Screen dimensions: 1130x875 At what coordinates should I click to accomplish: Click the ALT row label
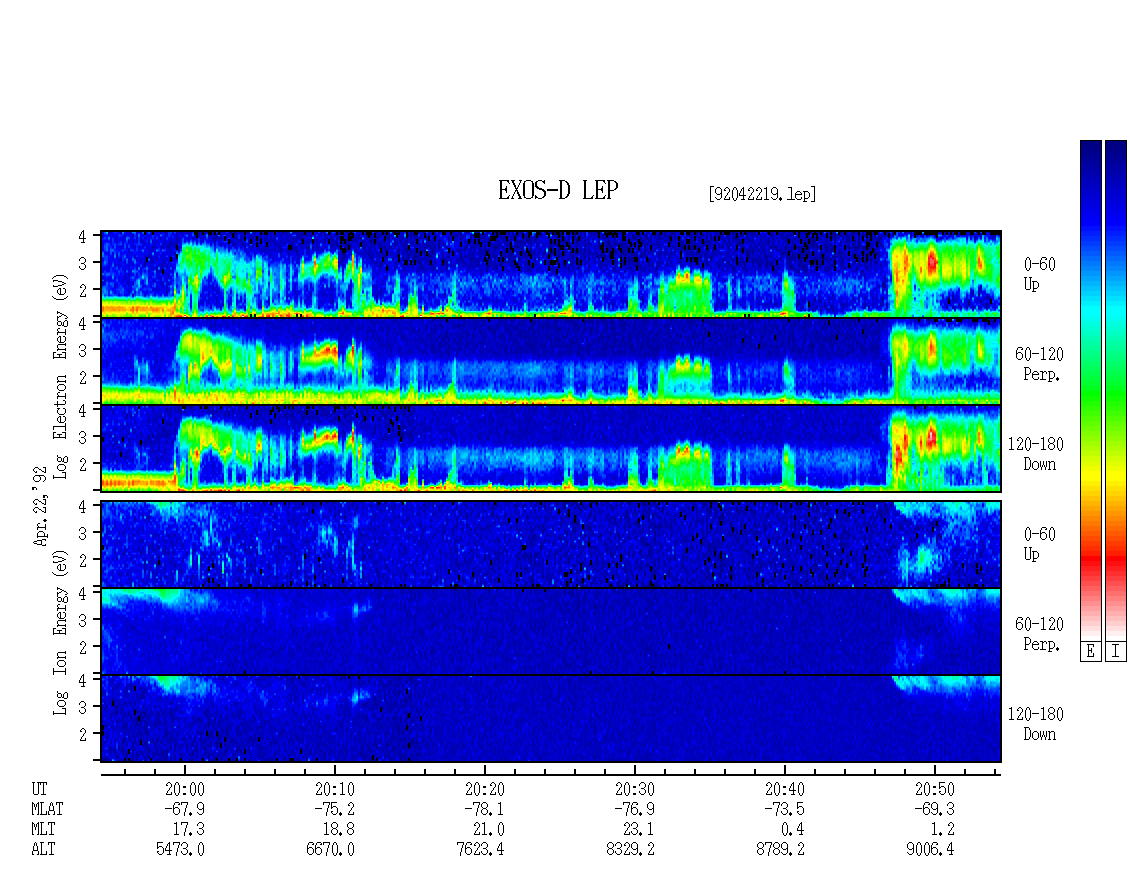(x=43, y=850)
